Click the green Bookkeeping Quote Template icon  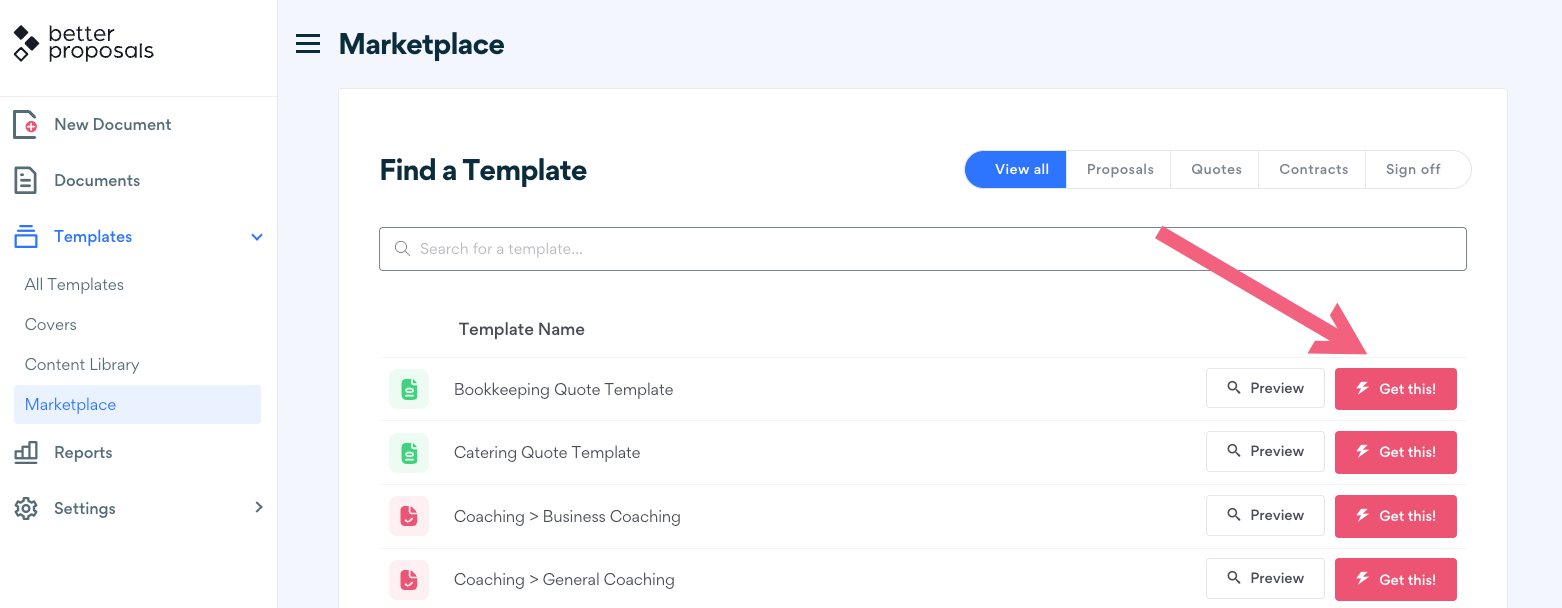[409, 390]
